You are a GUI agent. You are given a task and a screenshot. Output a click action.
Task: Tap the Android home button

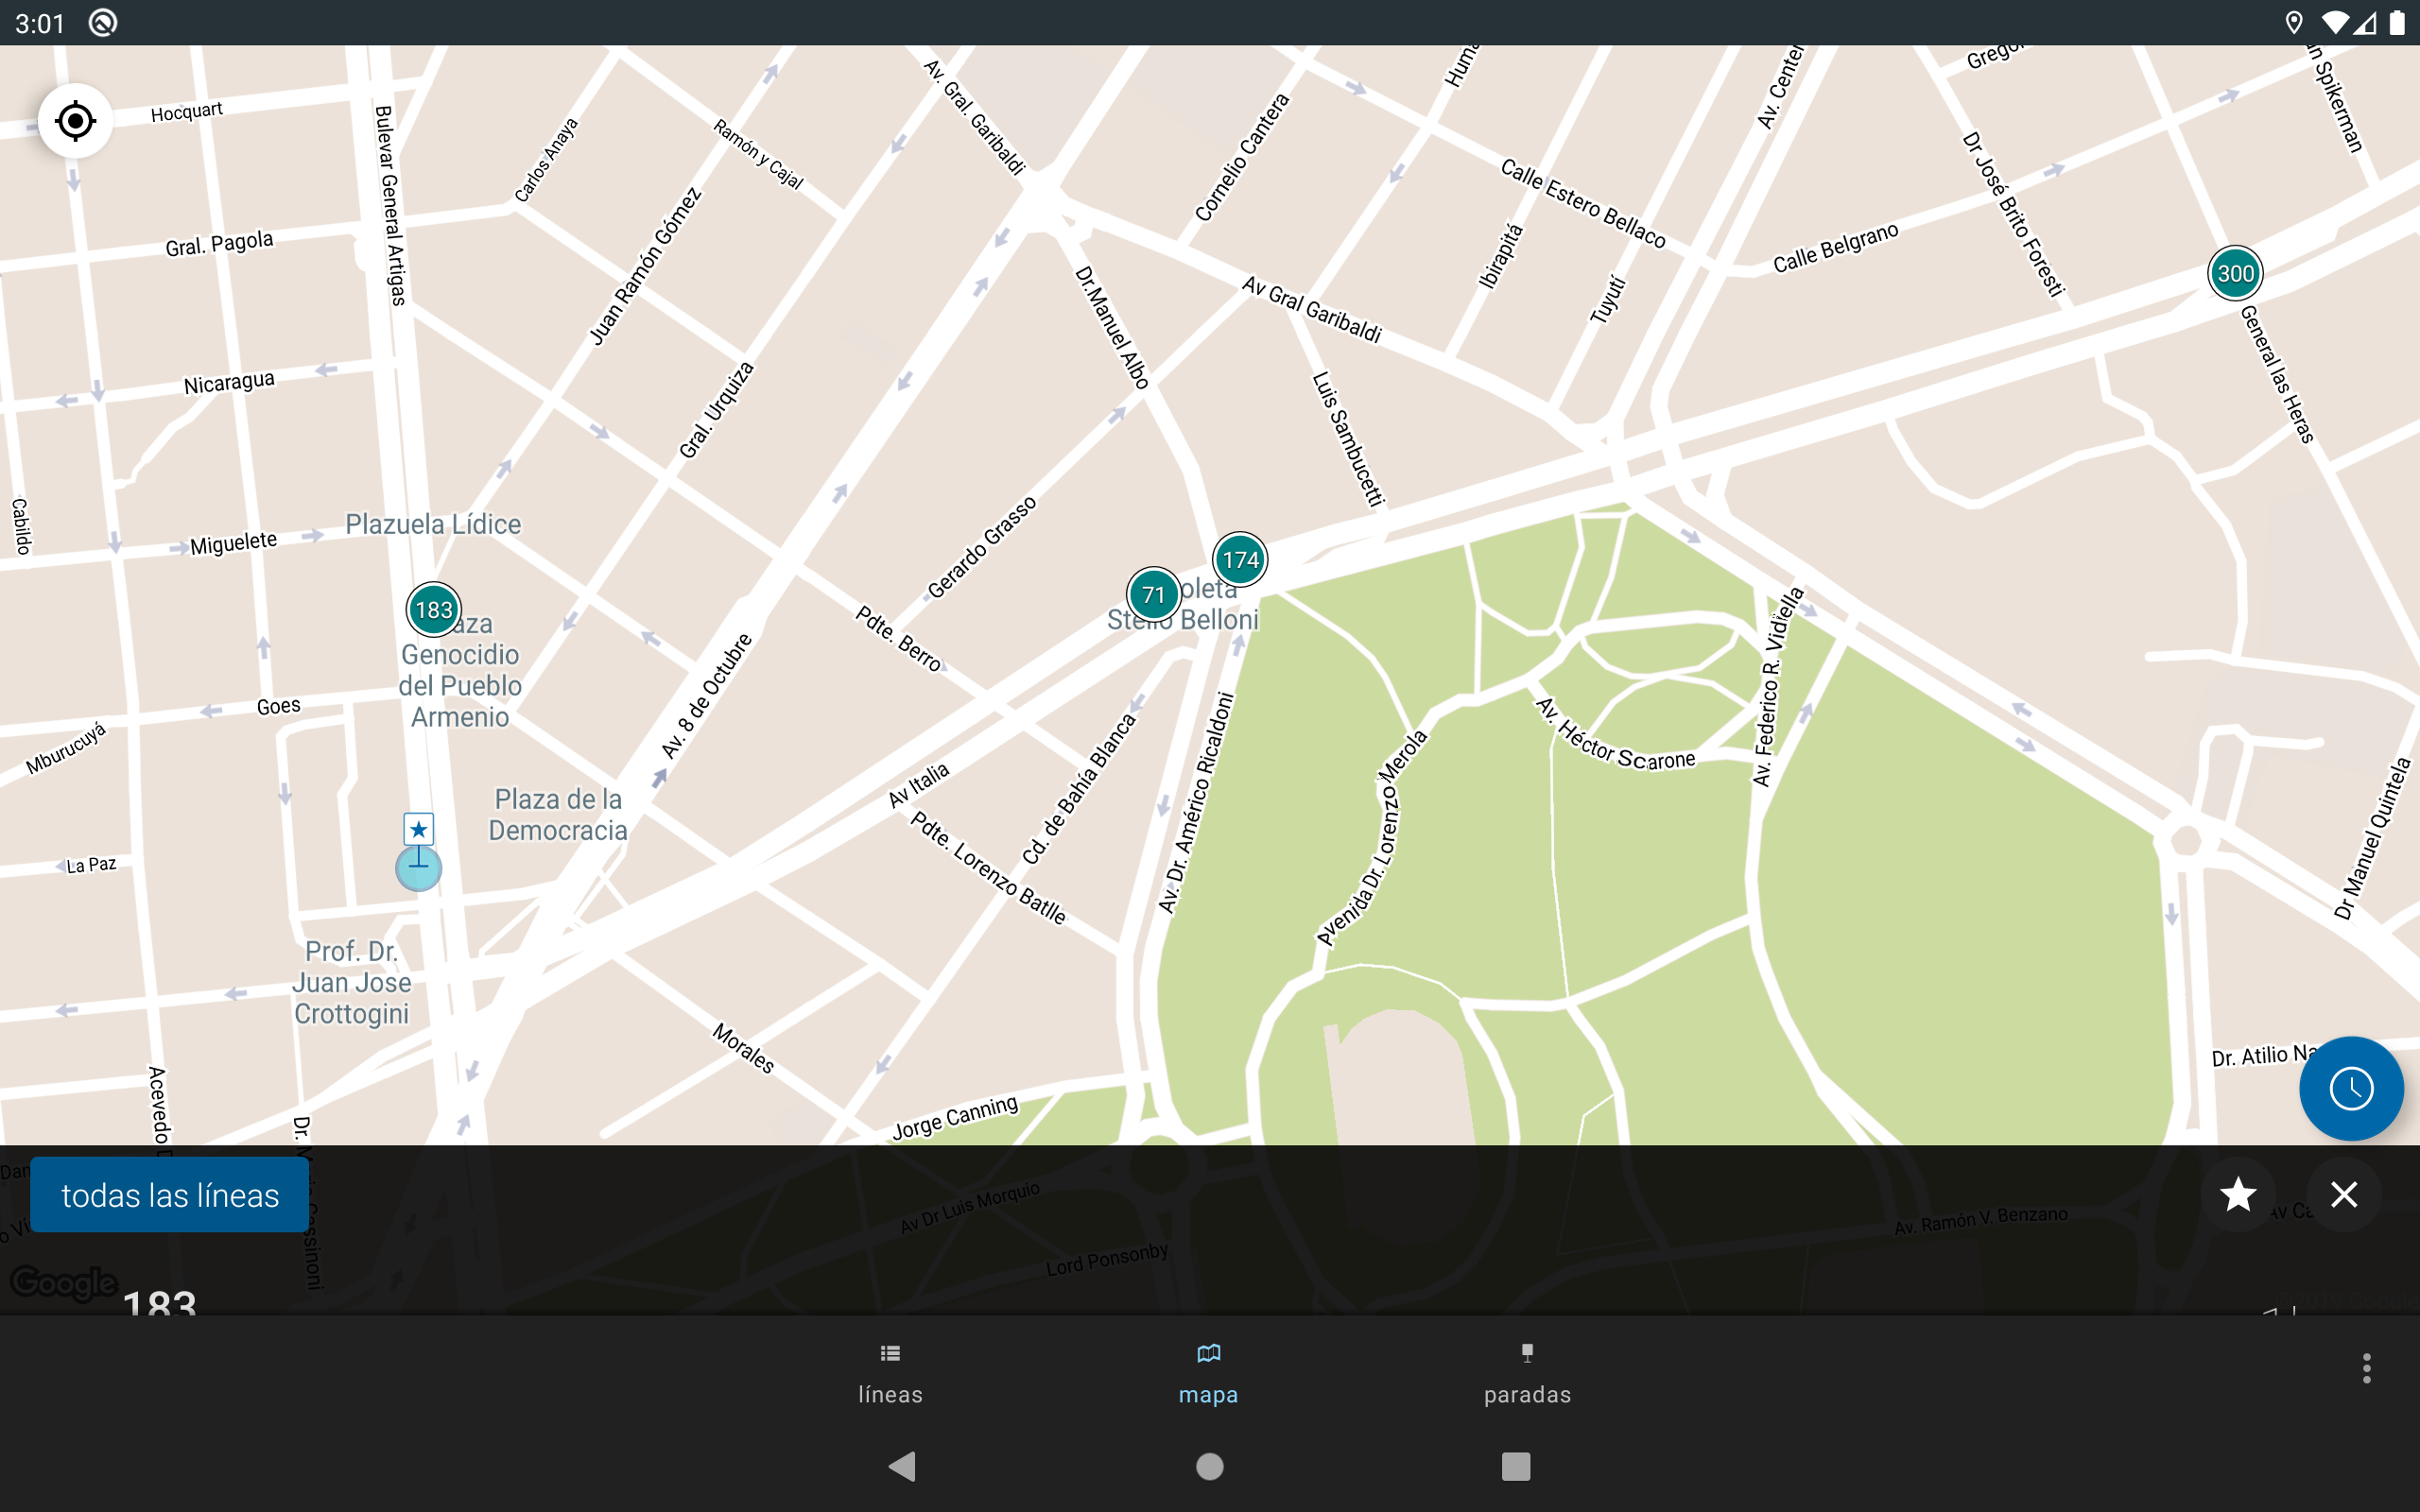[x=1210, y=1466]
